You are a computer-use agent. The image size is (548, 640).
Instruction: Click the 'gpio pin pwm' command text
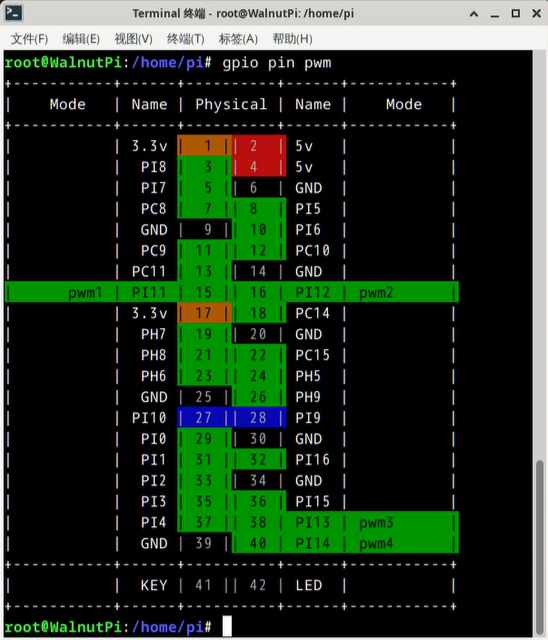277,63
